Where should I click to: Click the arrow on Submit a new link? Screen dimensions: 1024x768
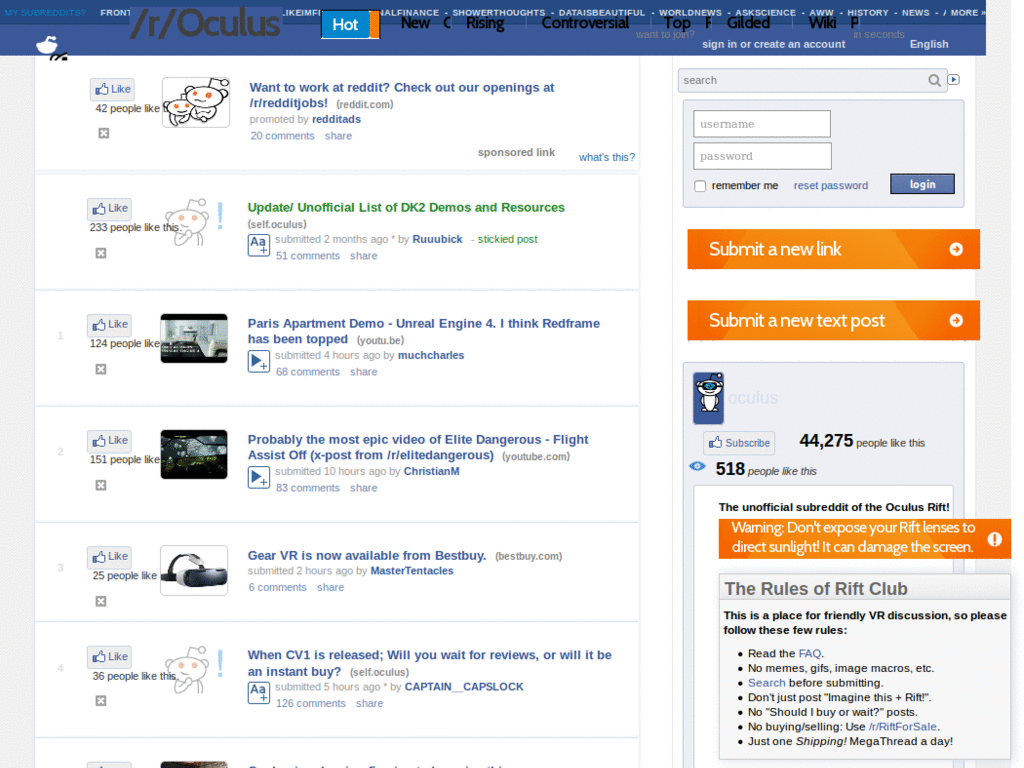coord(956,249)
